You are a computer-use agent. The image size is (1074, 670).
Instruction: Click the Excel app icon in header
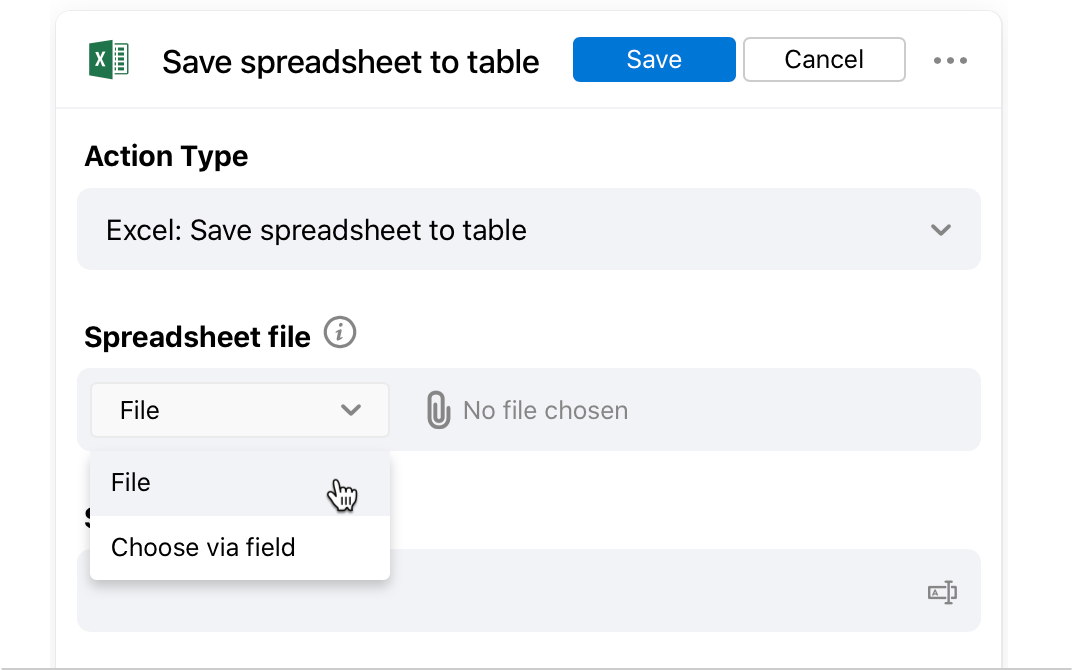(109, 60)
